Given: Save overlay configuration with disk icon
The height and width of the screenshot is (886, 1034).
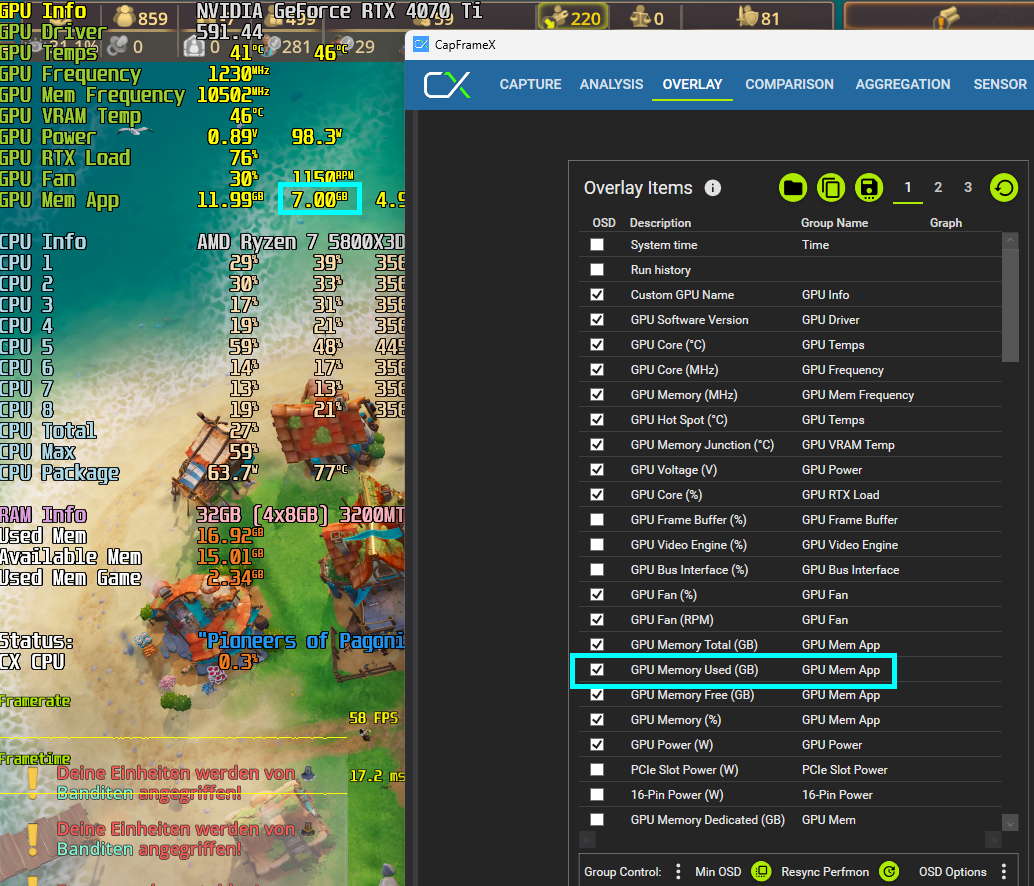Looking at the screenshot, I should click(869, 188).
